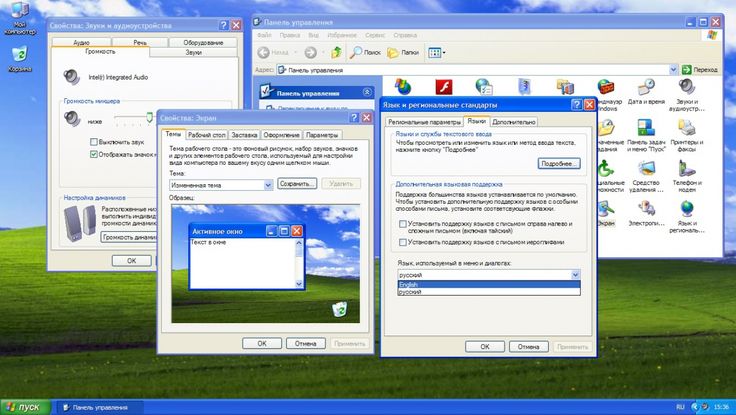
Task: Click Отмена in the display properties dialog
Action: click(306, 343)
